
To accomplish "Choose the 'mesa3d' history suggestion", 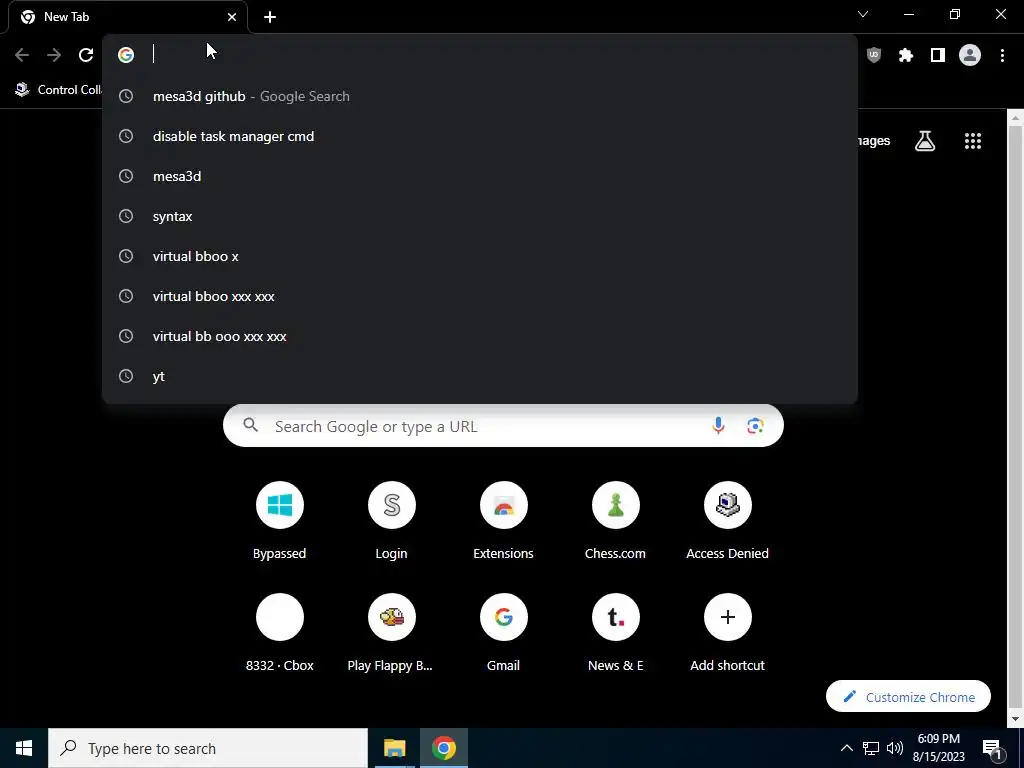I will click(x=480, y=176).
